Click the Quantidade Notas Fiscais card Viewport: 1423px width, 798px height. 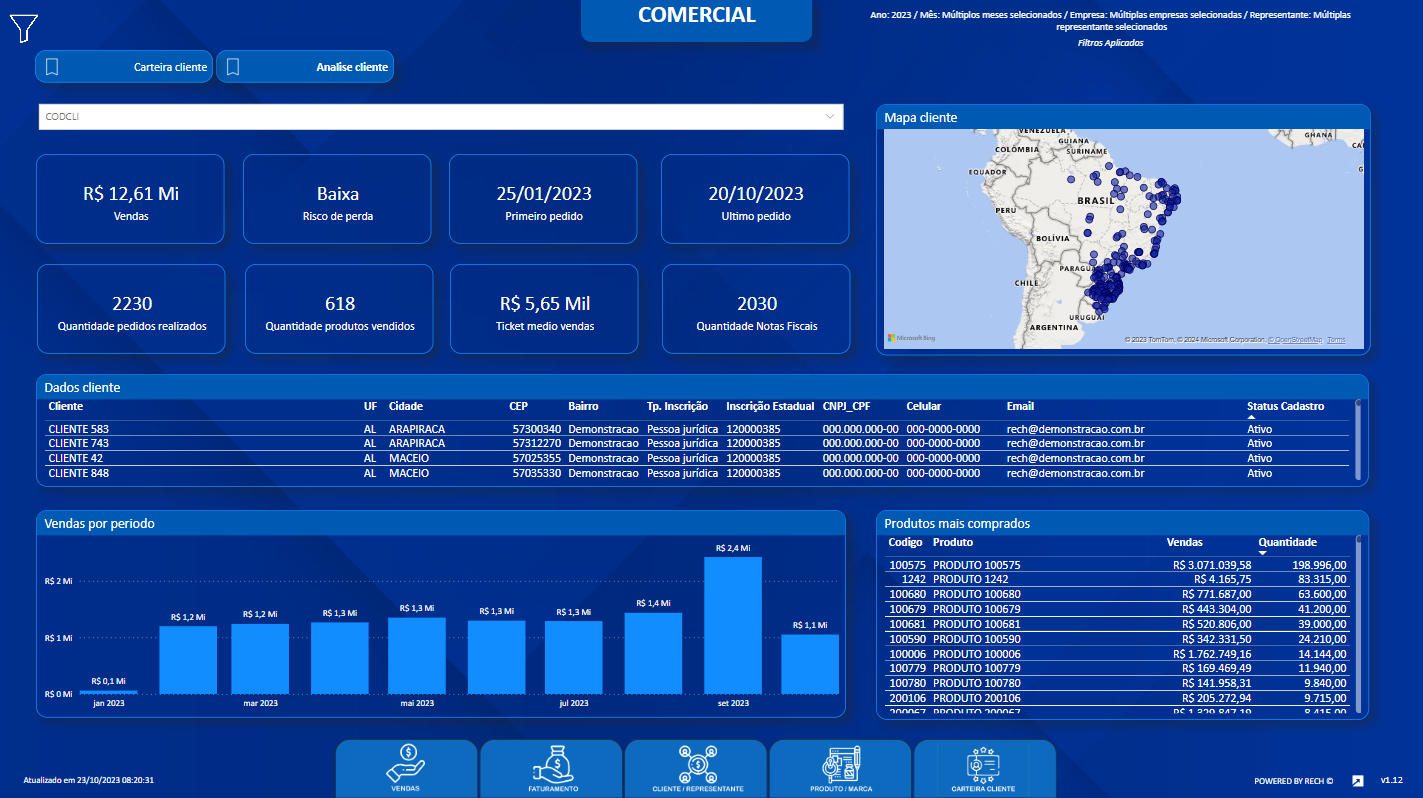point(756,309)
